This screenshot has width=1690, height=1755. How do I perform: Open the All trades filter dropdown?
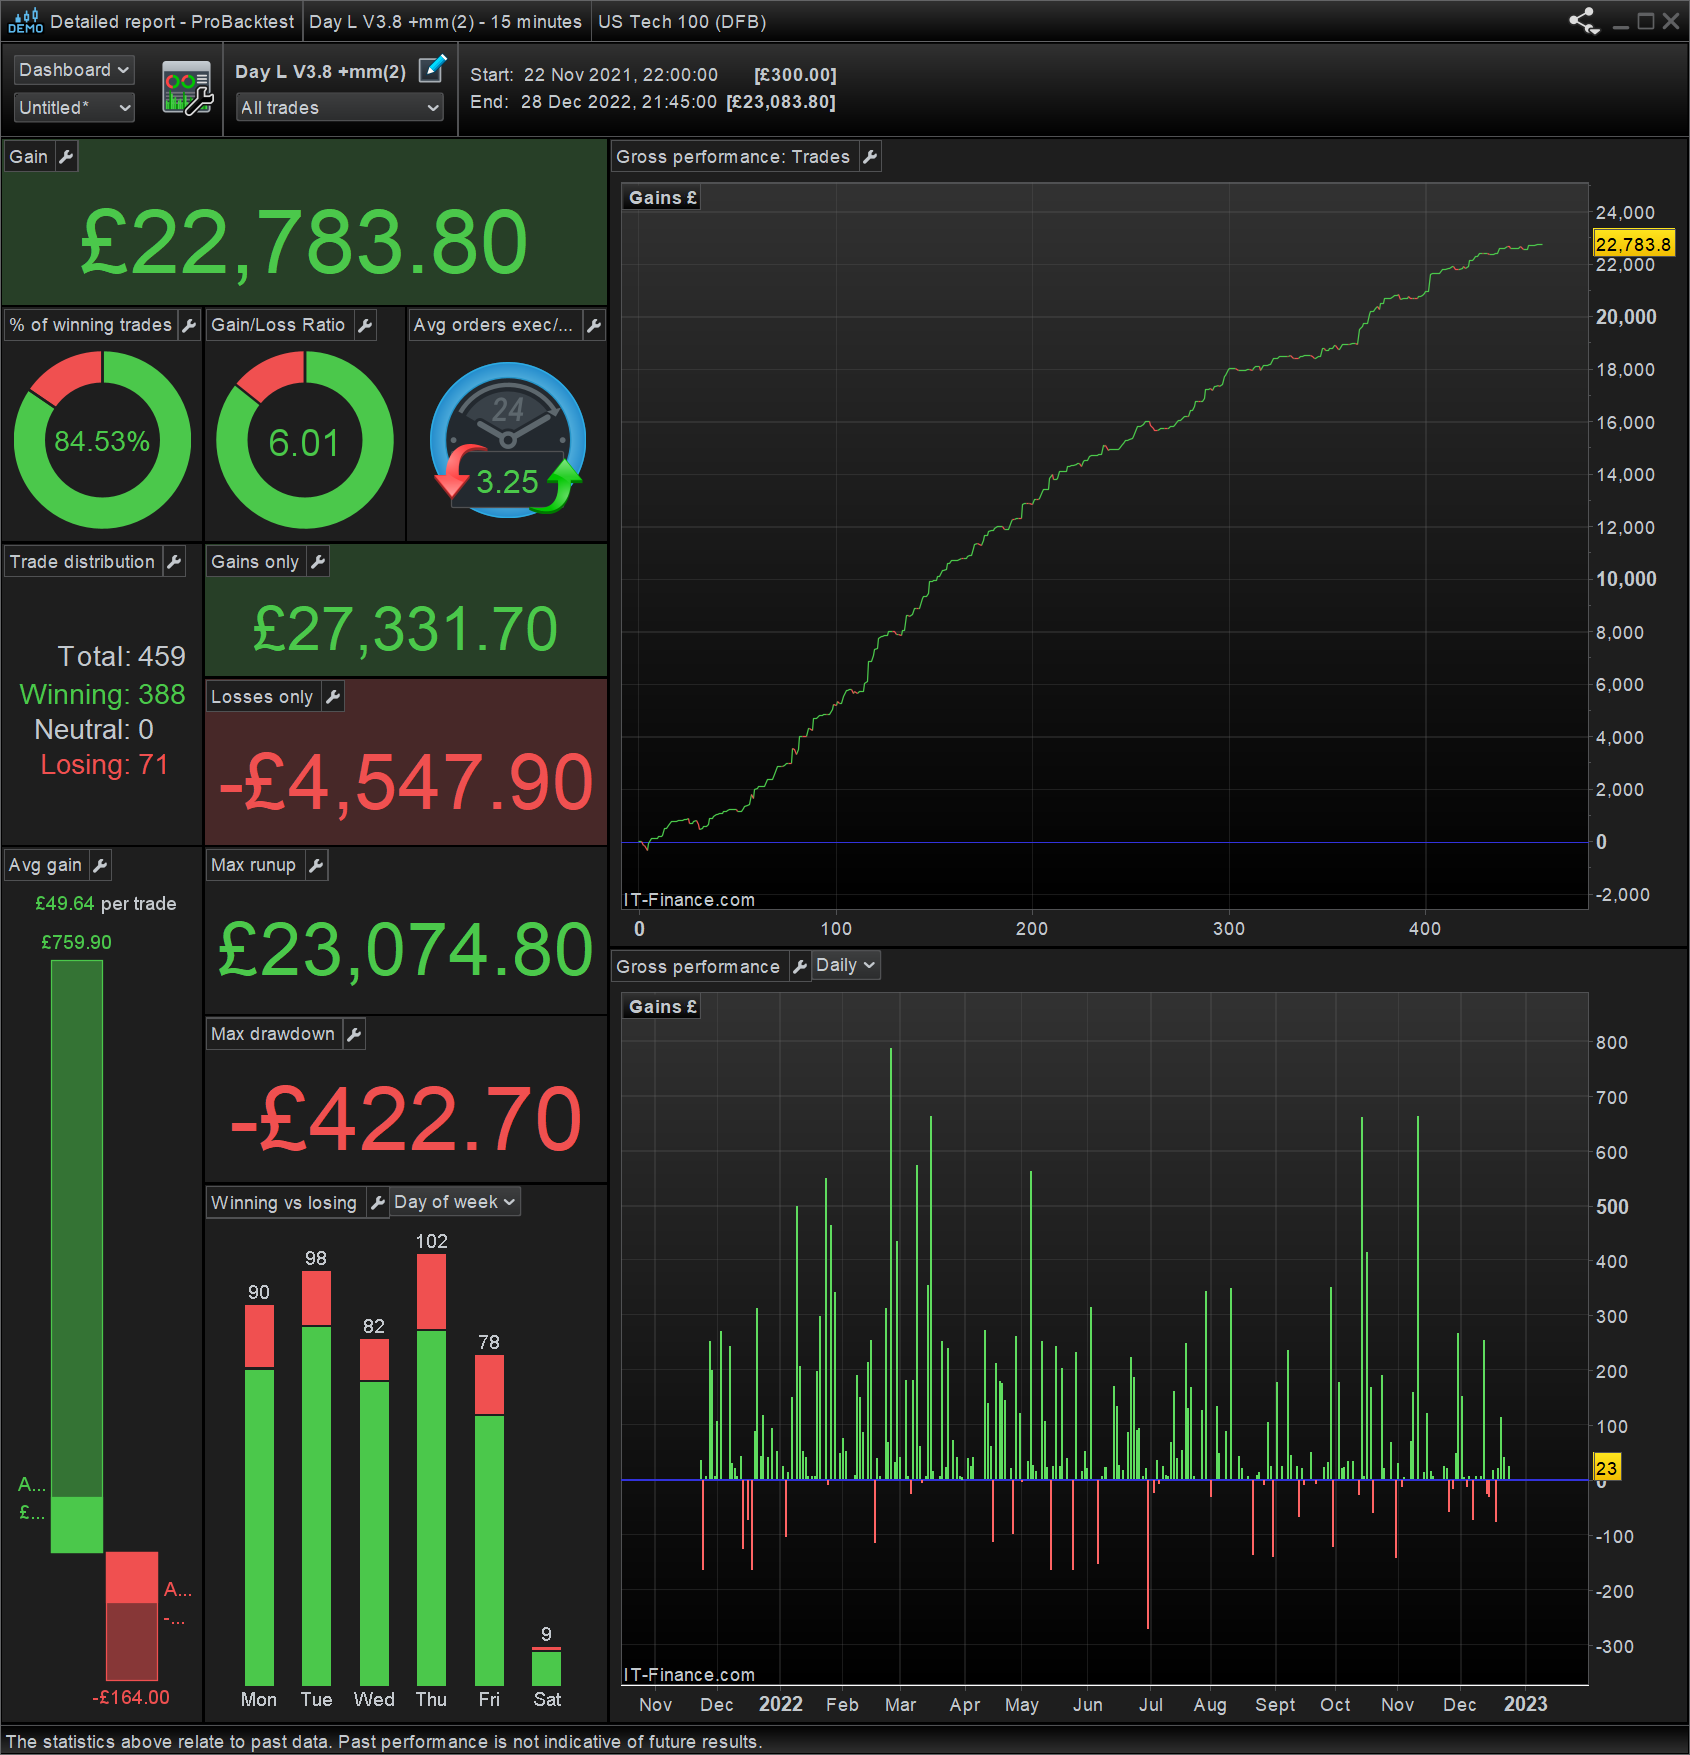(x=340, y=108)
